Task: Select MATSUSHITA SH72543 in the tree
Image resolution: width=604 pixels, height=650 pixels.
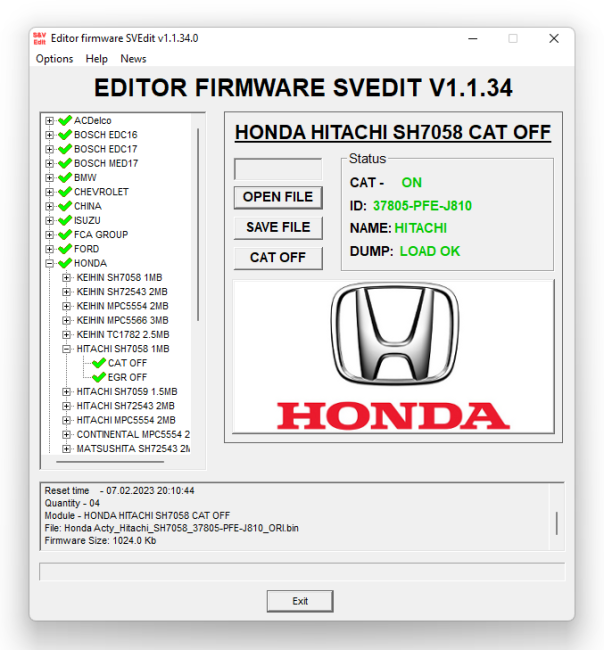Action: [x=133, y=449]
